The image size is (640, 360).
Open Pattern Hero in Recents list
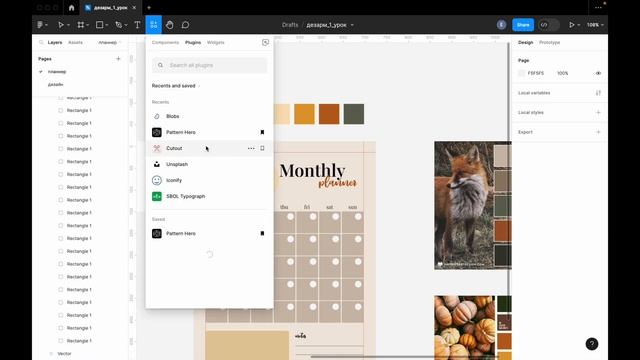click(x=209, y=132)
